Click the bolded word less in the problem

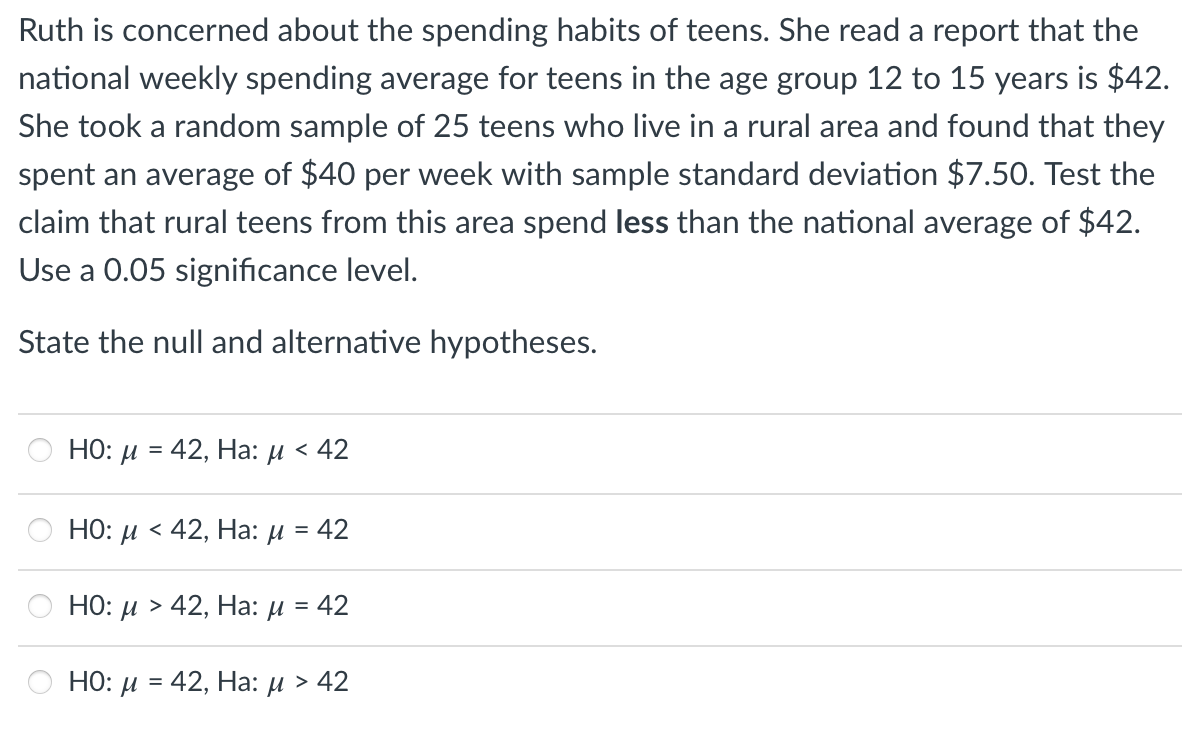[642, 222]
